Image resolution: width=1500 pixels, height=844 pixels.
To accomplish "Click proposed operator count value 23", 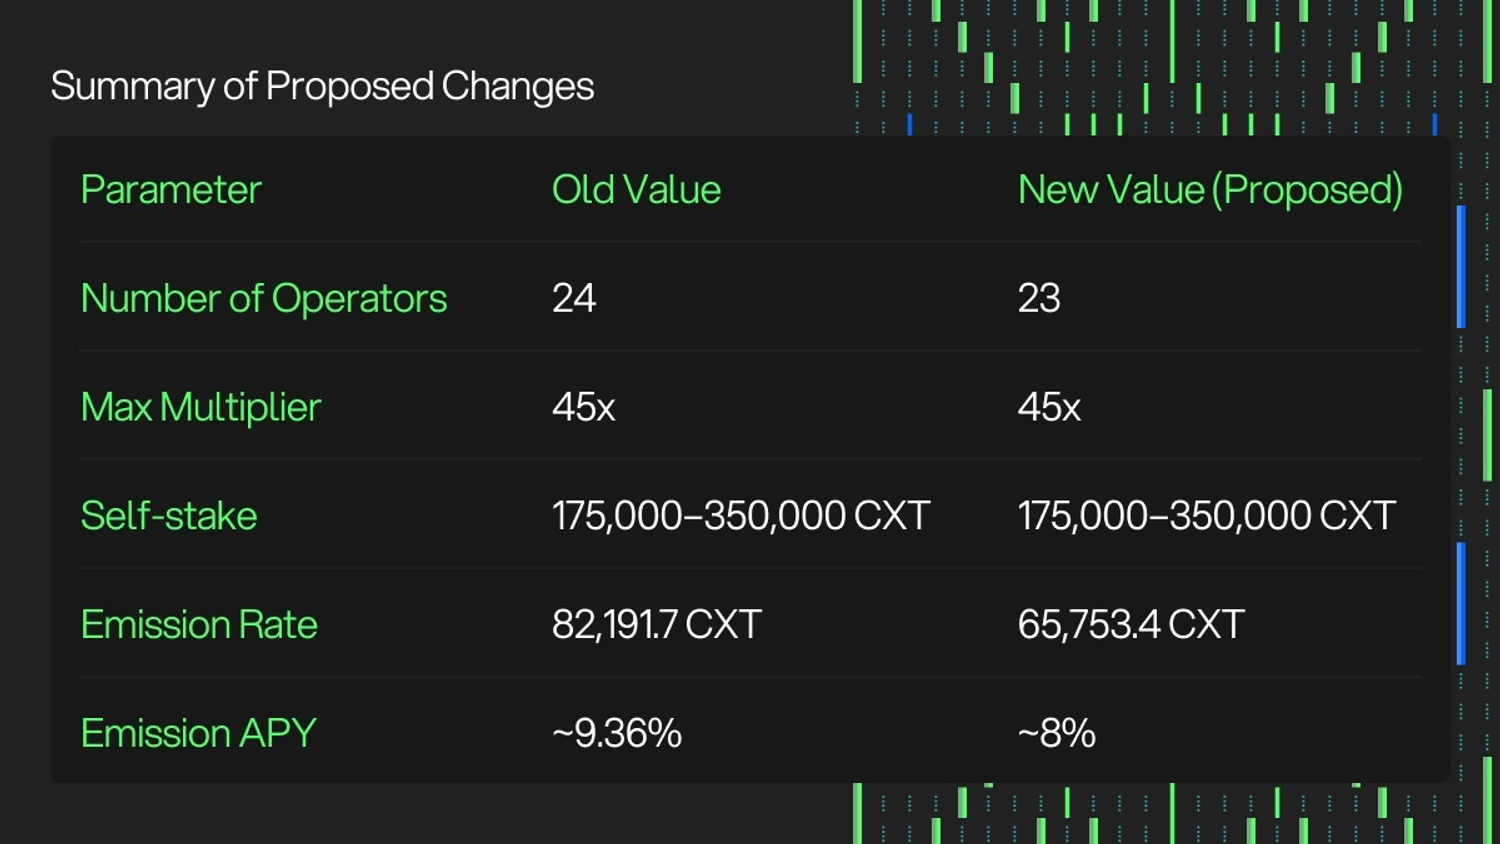I will click(1039, 298).
